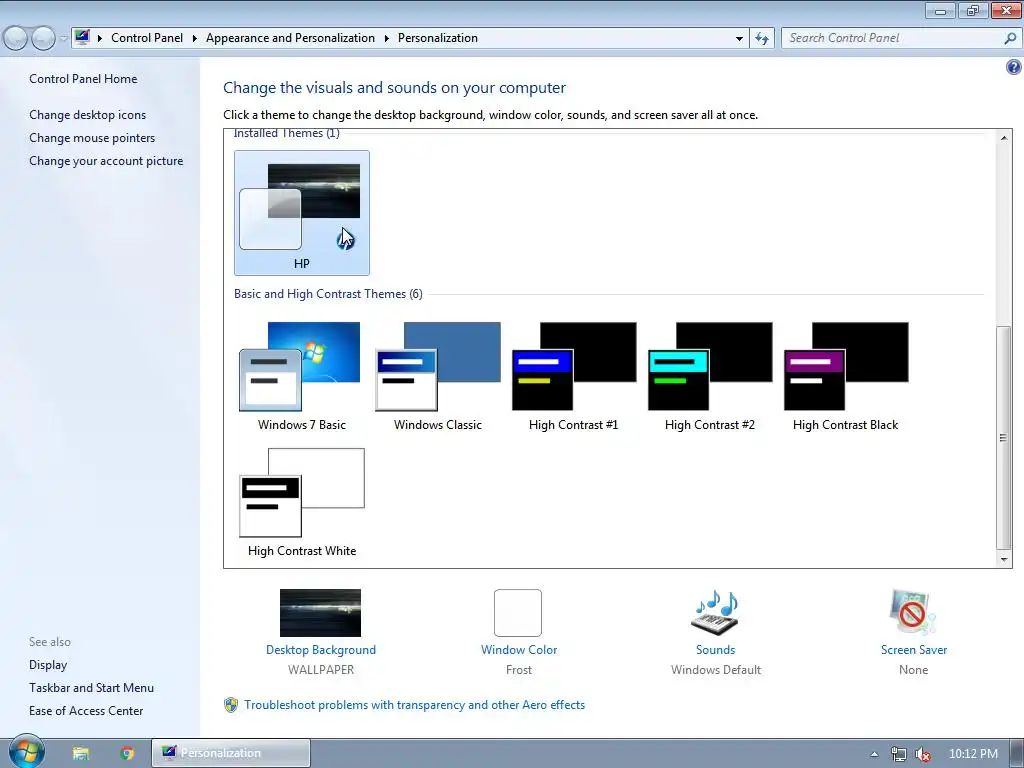This screenshot has width=1024, height=768.
Task: Click the 10:12 PM taskbar clock
Action: [x=973, y=754]
